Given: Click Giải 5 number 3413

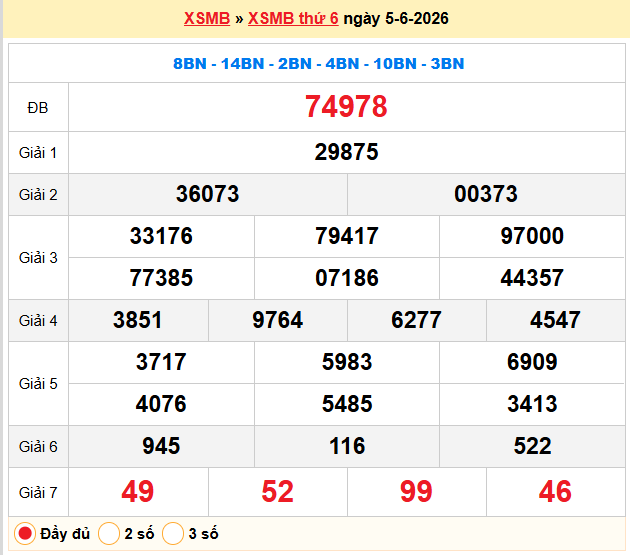Looking at the screenshot, I should 532,404.
